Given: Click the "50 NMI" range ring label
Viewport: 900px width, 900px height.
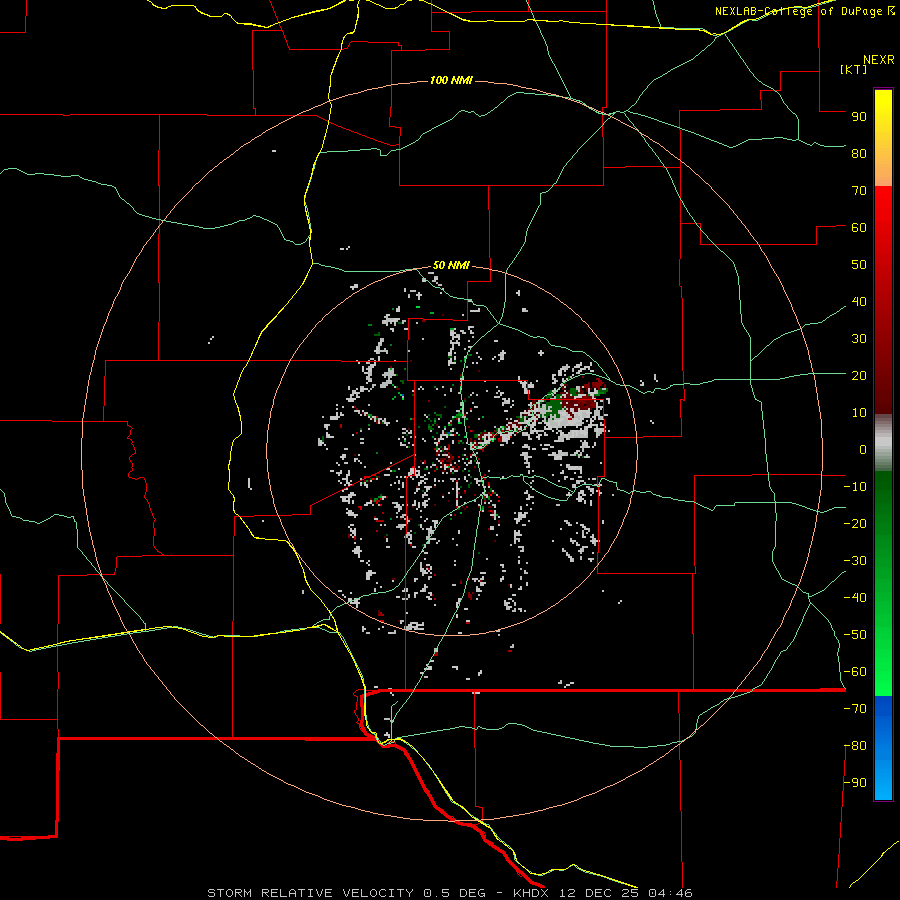Looking at the screenshot, I should [x=451, y=265].
